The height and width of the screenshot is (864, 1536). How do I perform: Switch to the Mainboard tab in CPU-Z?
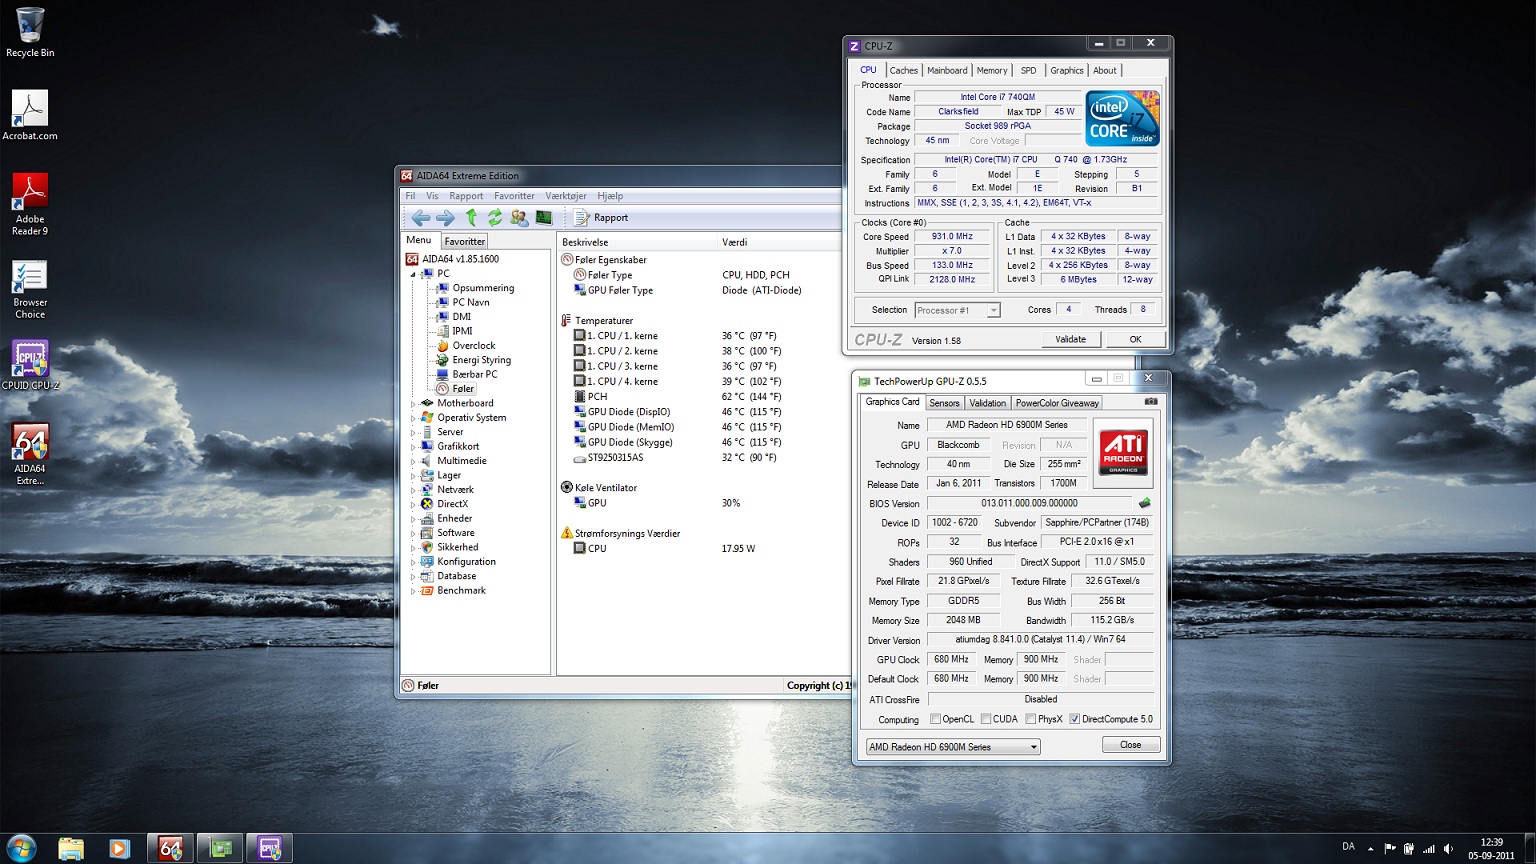947,70
